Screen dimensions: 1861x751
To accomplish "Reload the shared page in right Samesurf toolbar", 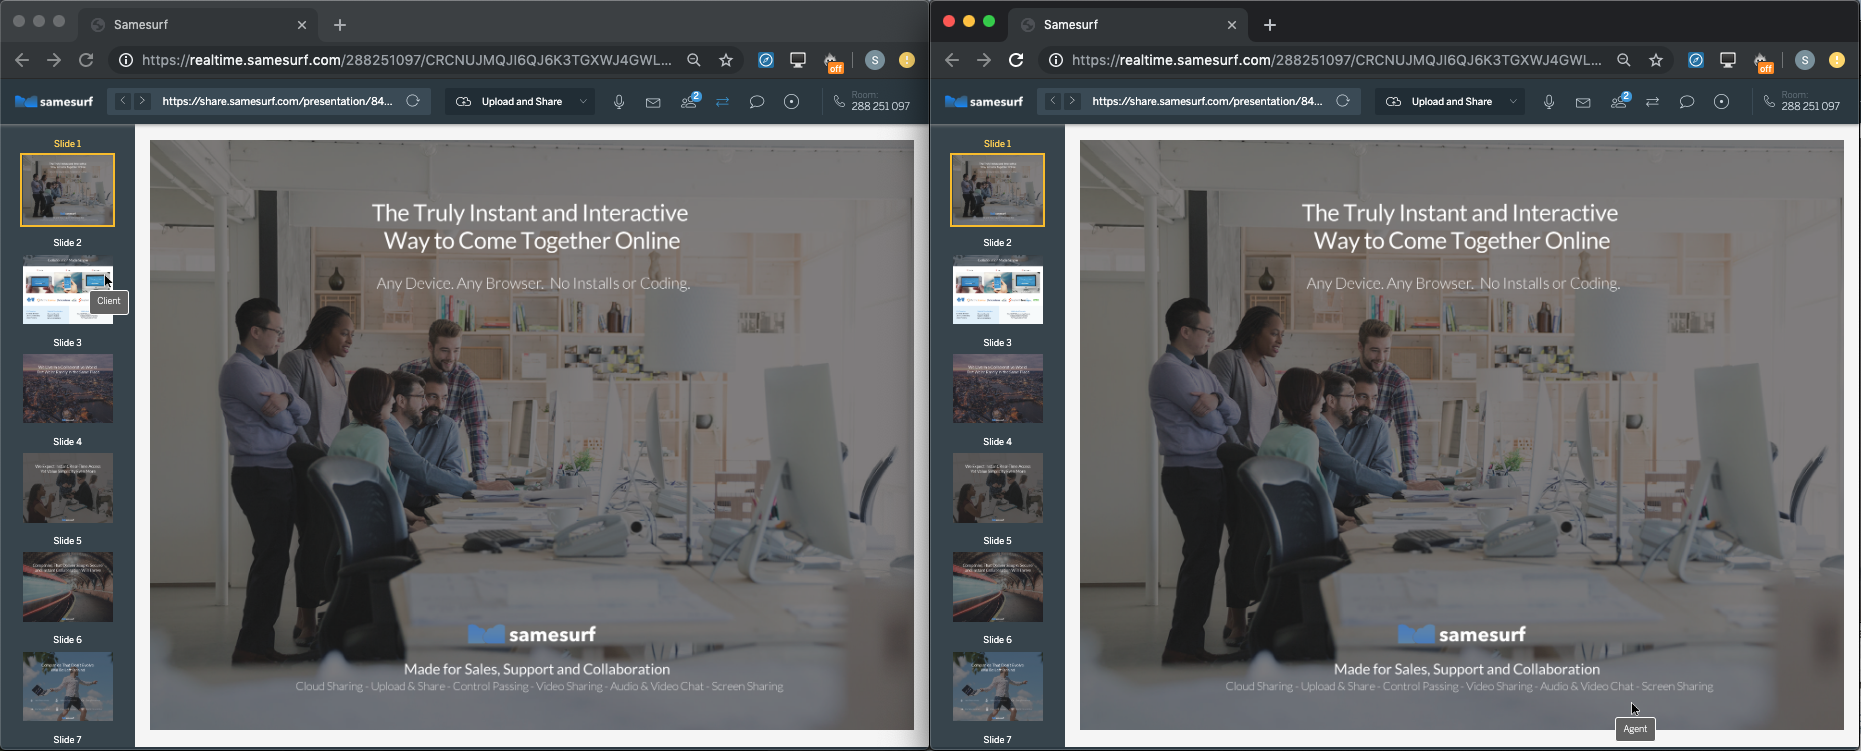I will tap(1342, 101).
